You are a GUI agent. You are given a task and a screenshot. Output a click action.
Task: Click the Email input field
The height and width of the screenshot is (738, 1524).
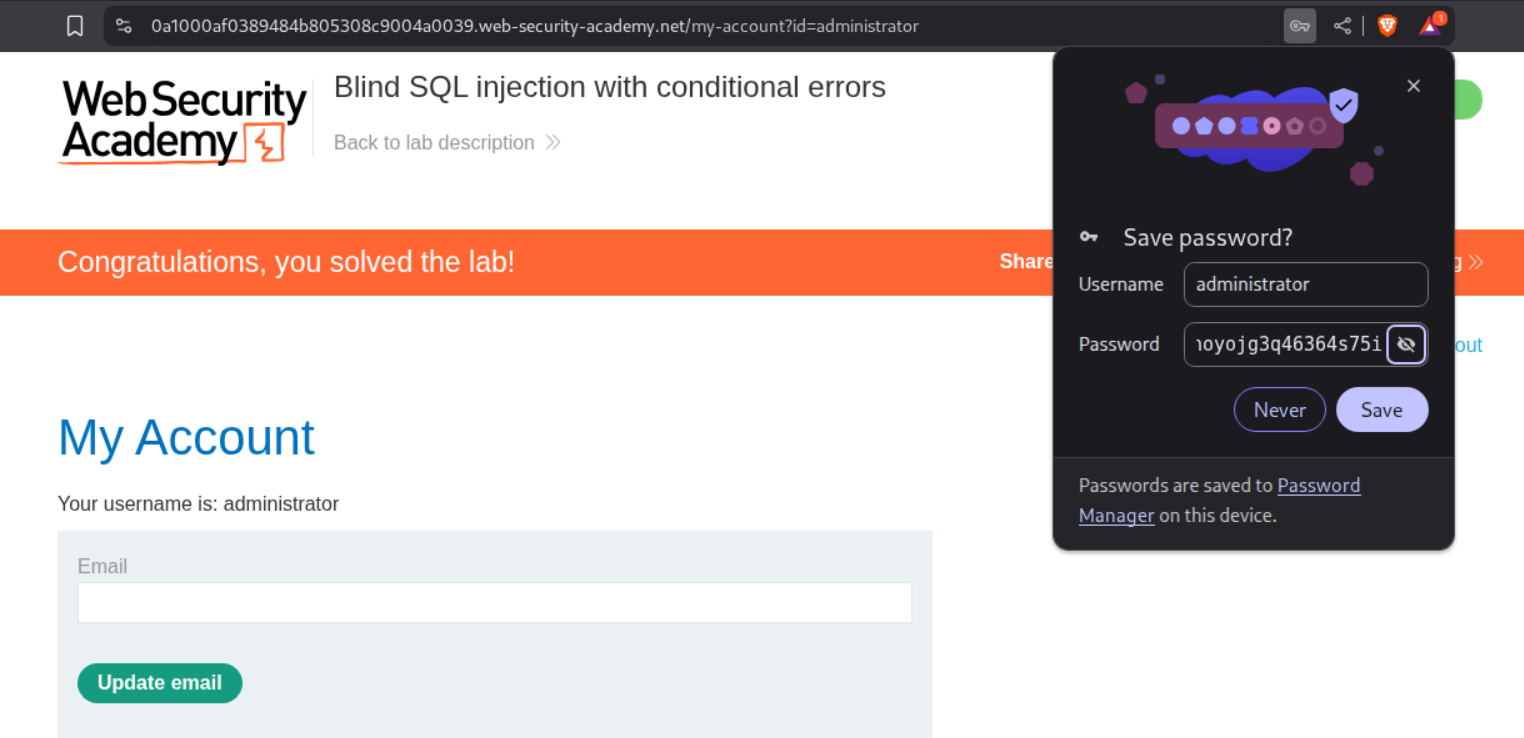[x=494, y=603]
